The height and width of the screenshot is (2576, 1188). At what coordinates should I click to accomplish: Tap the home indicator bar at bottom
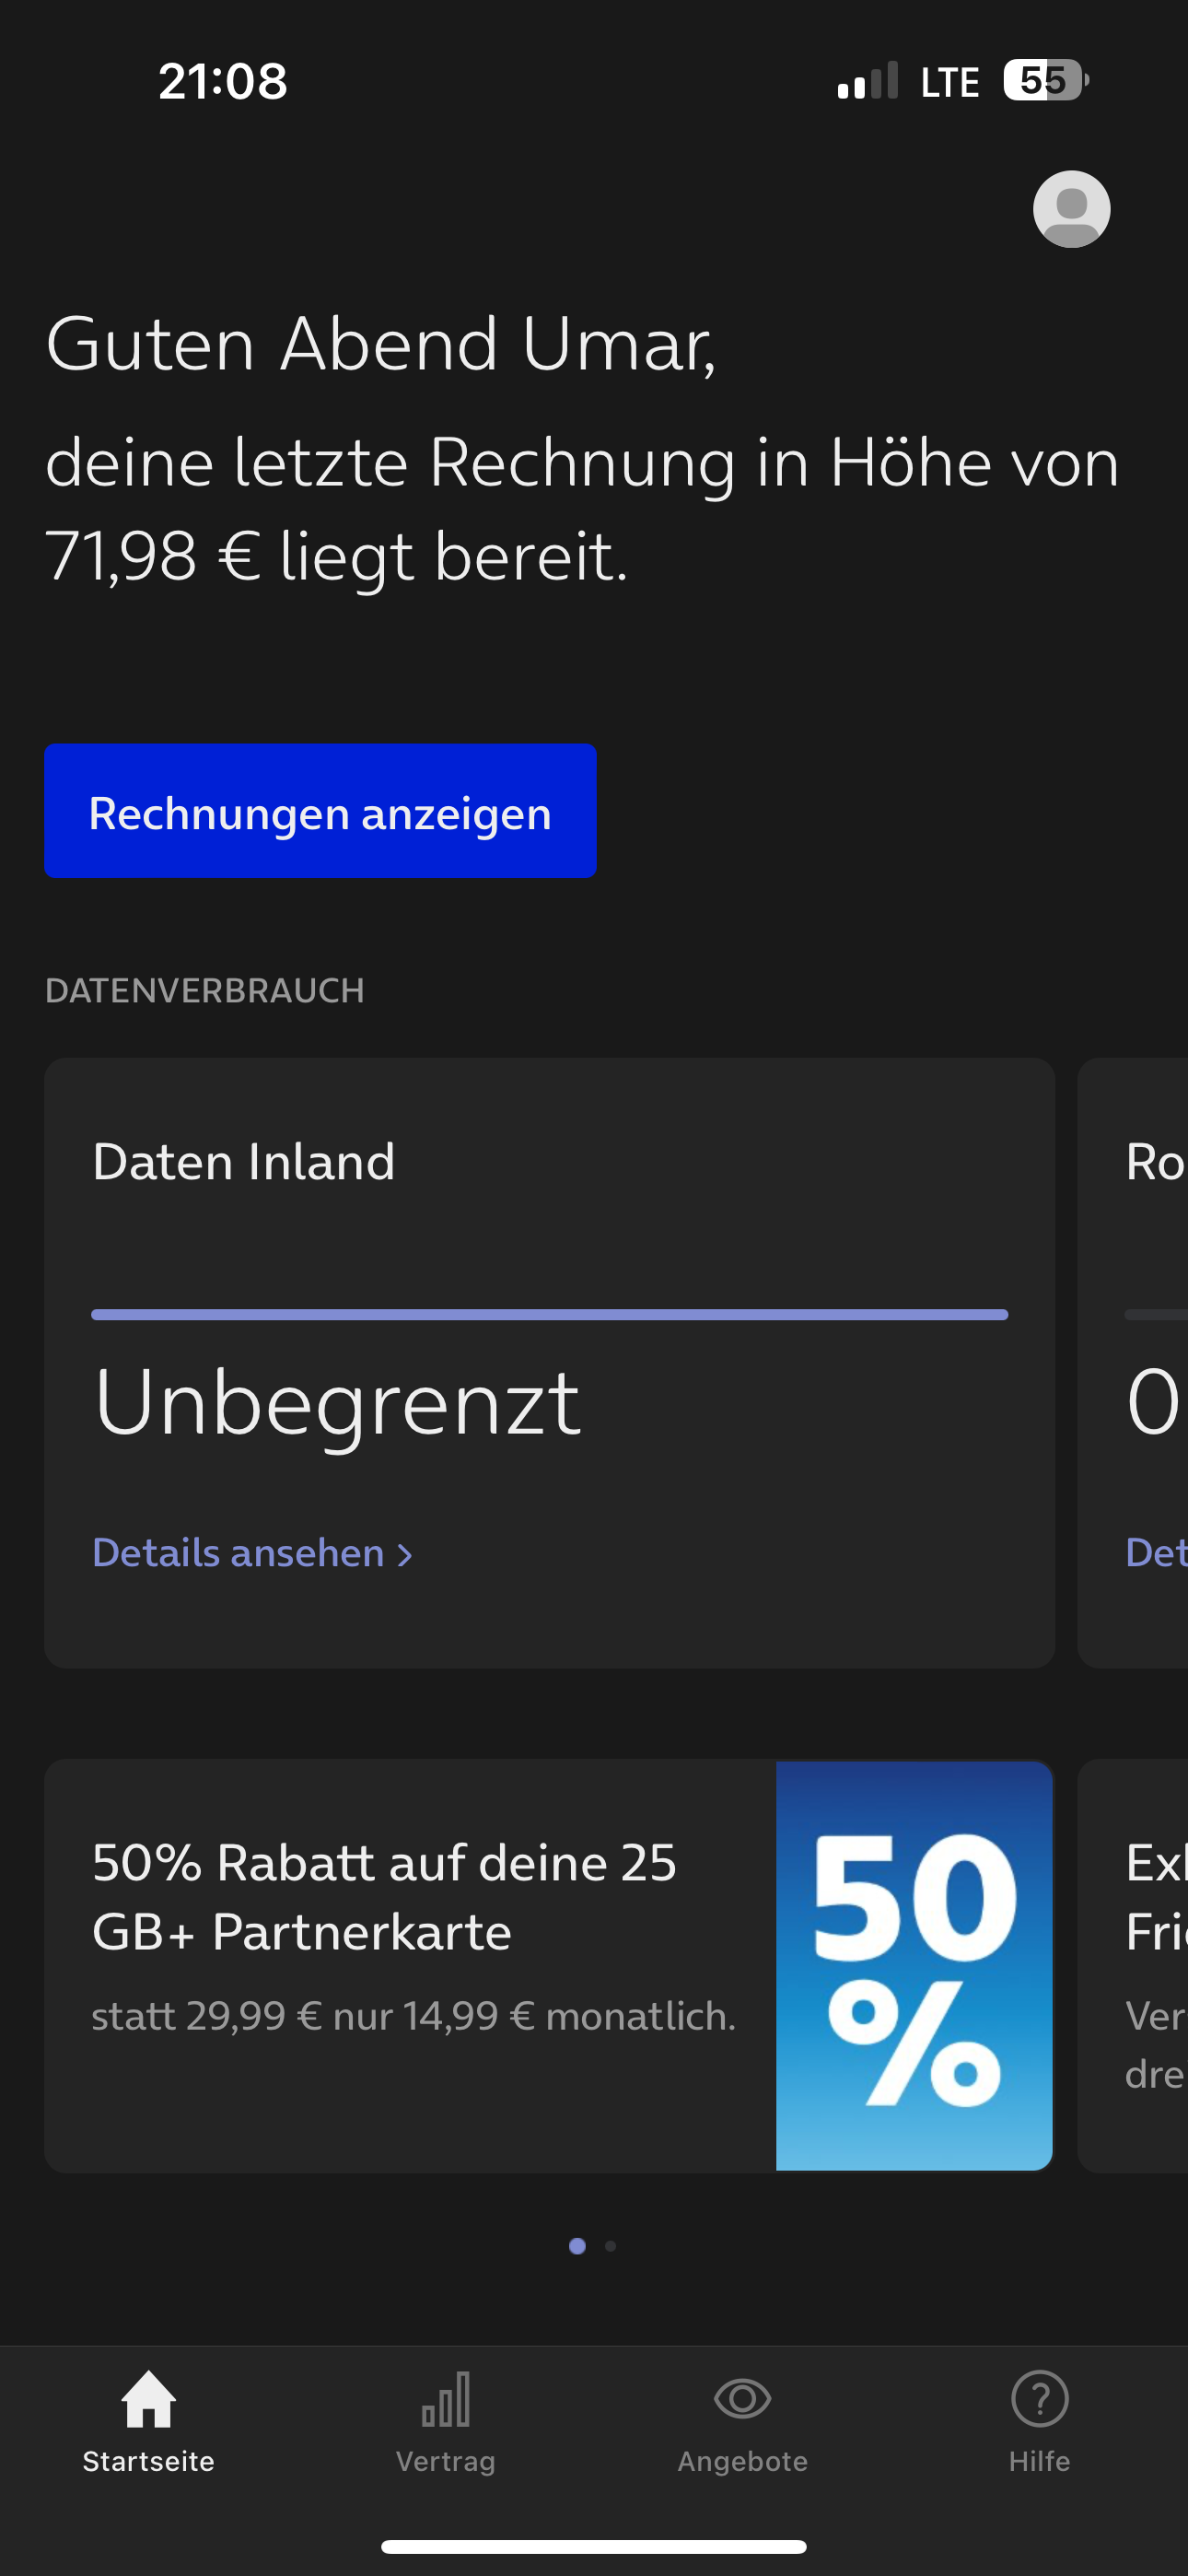(x=594, y=2546)
